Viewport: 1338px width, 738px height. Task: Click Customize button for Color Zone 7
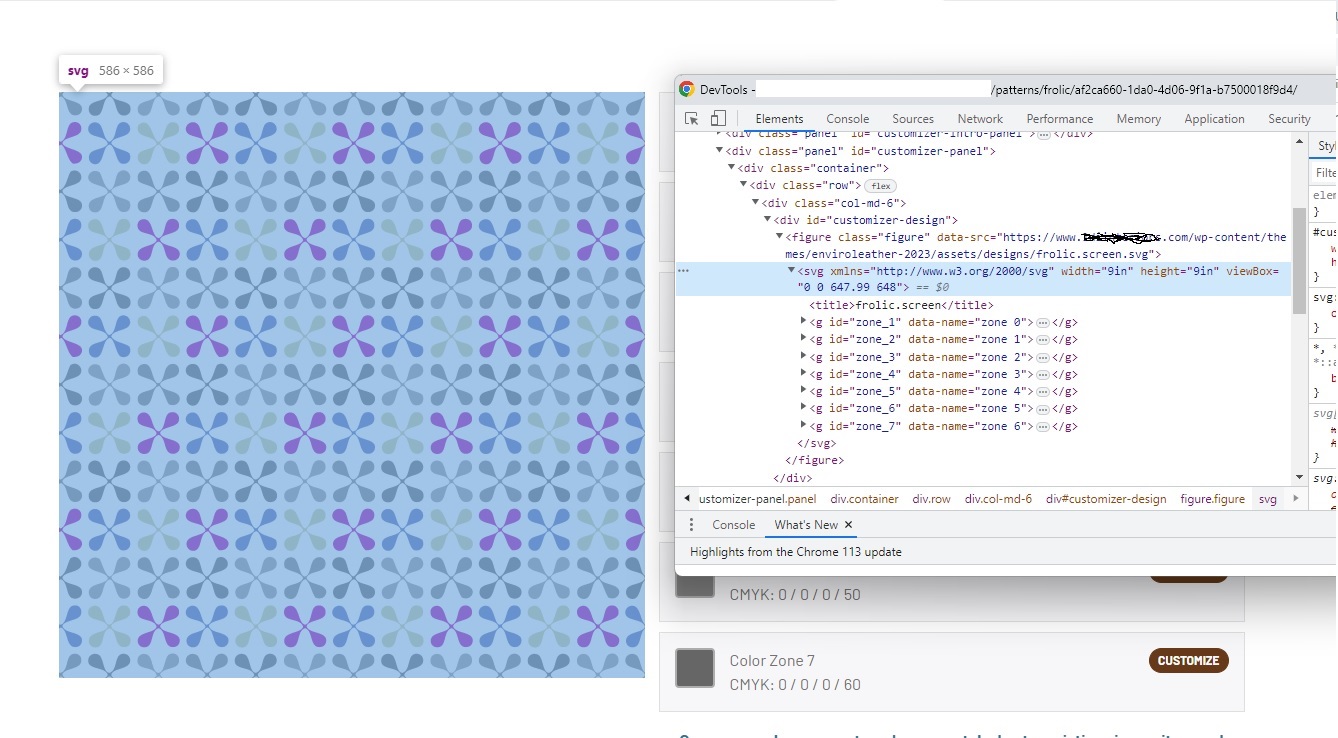point(1188,661)
